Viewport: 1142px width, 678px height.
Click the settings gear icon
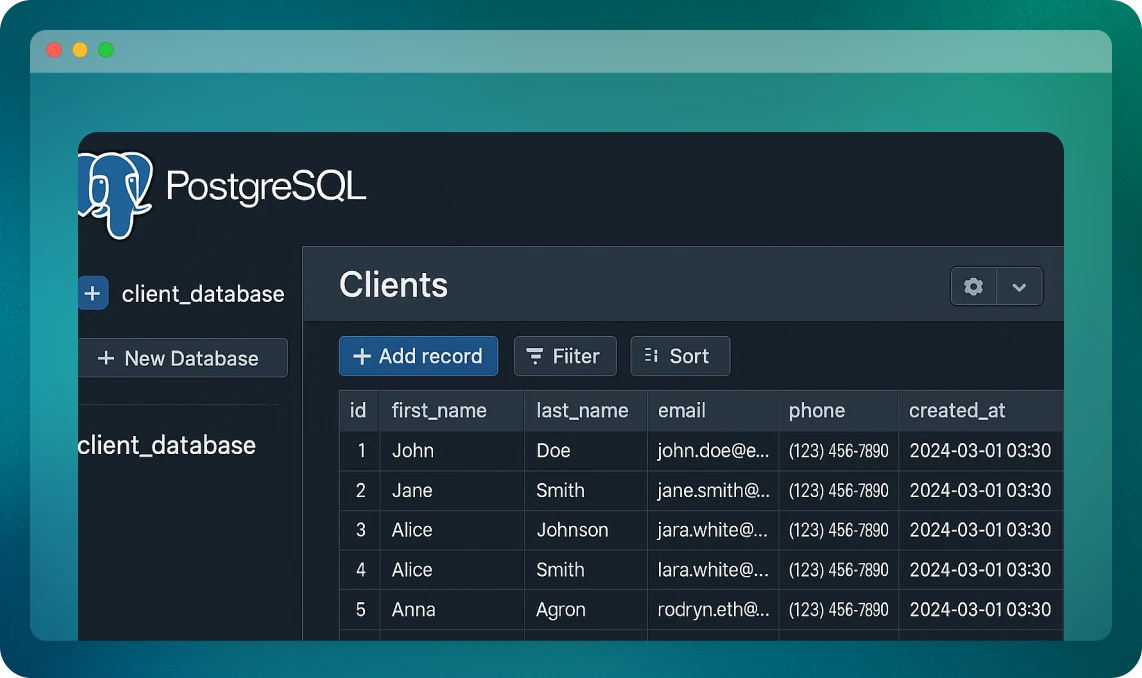973,287
